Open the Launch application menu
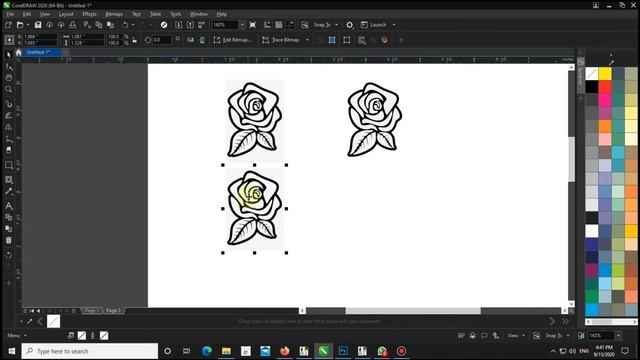 (378, 25)
